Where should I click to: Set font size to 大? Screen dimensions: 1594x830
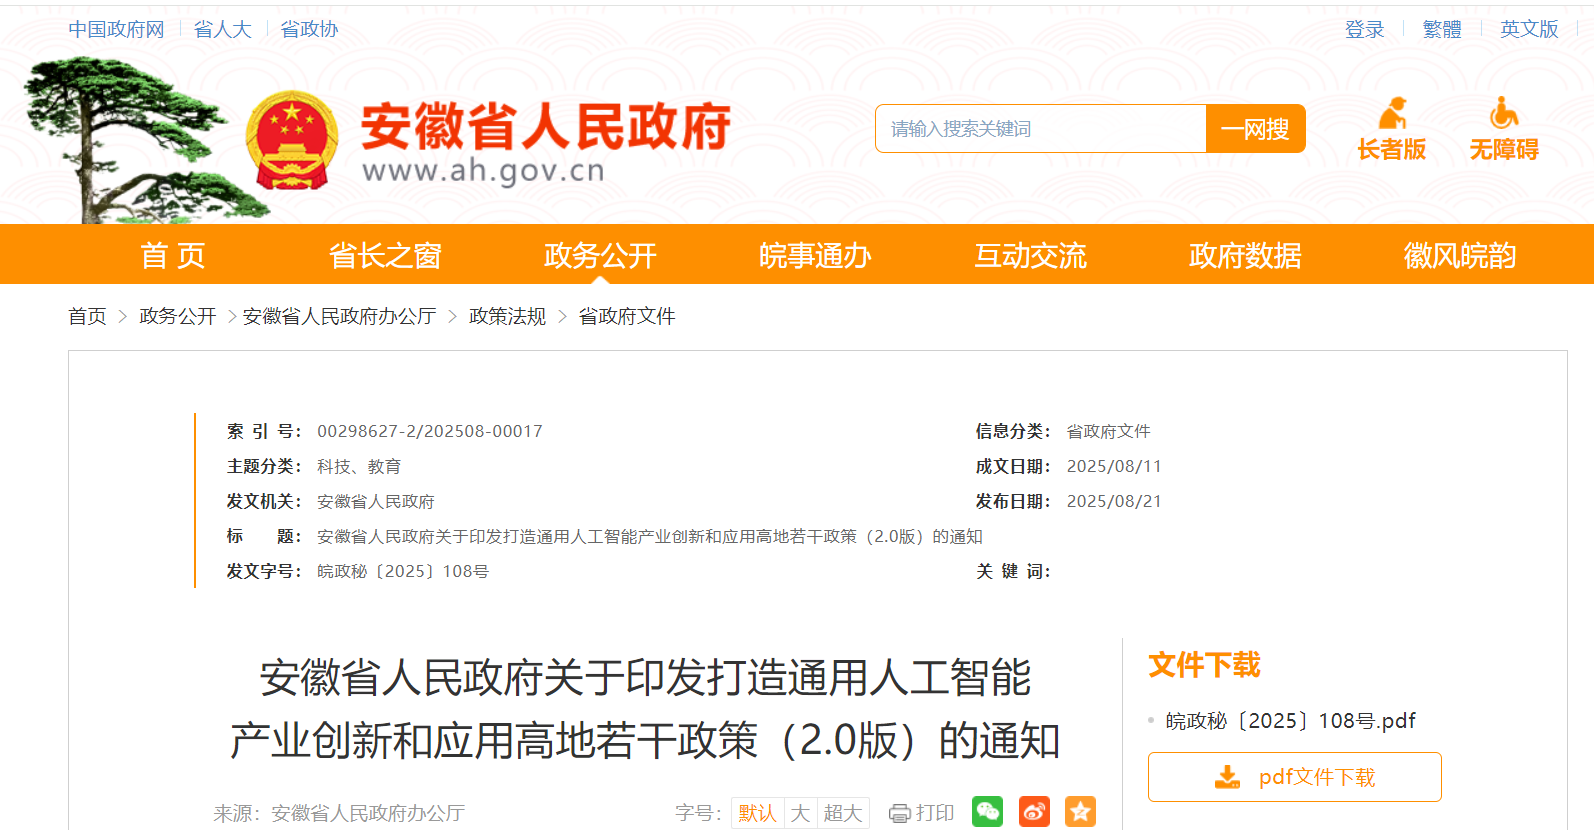(801, 813)
